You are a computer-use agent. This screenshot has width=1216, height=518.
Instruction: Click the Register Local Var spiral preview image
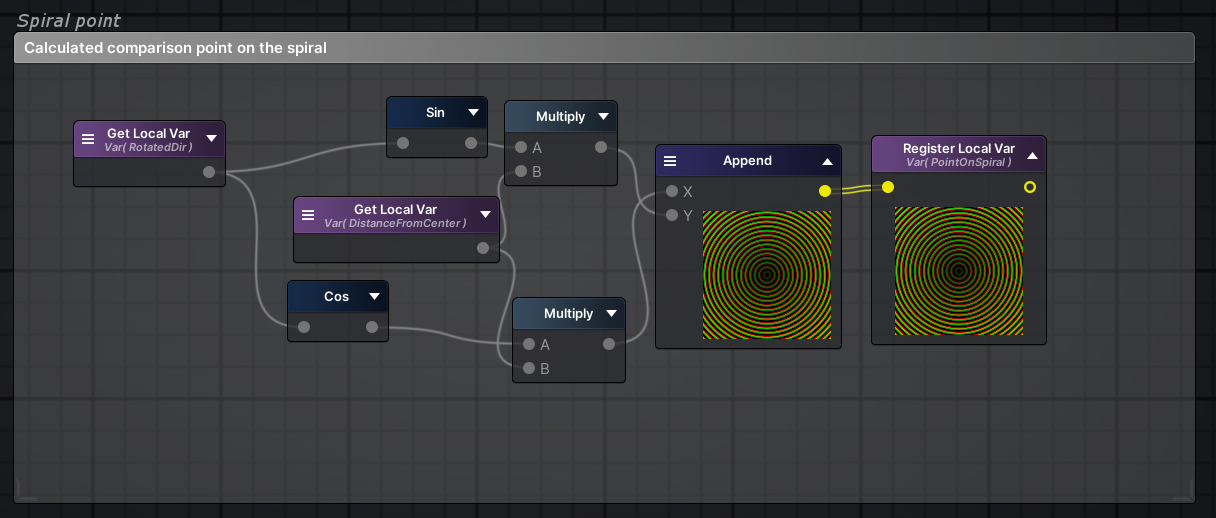(958, 271)
